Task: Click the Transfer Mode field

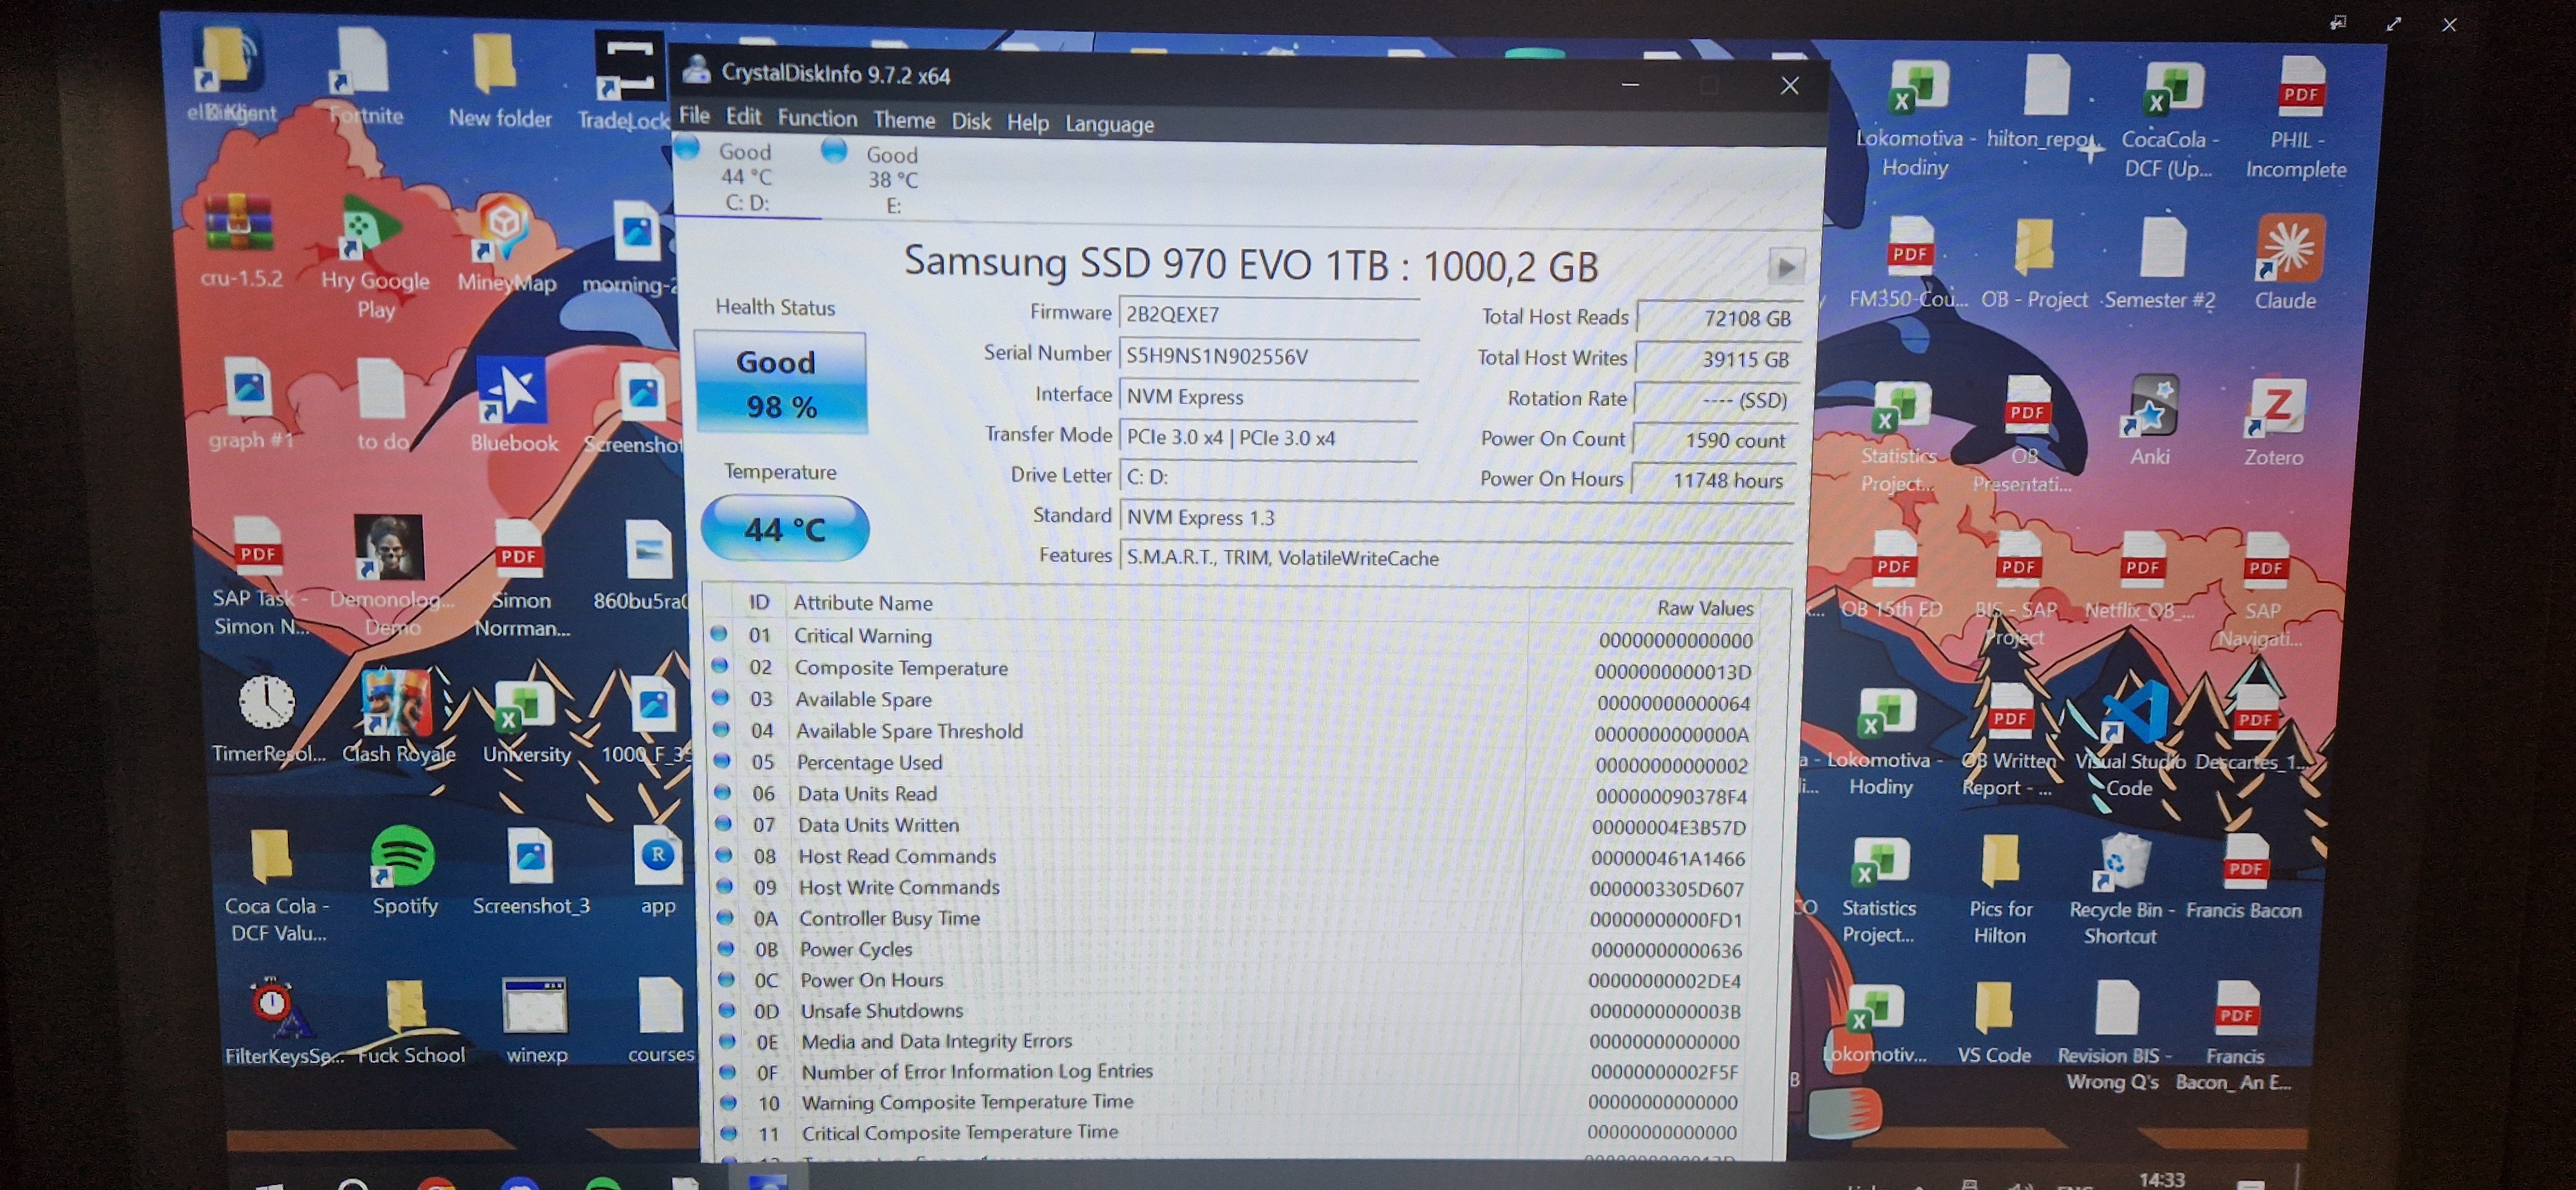Action: point(1267,438)
